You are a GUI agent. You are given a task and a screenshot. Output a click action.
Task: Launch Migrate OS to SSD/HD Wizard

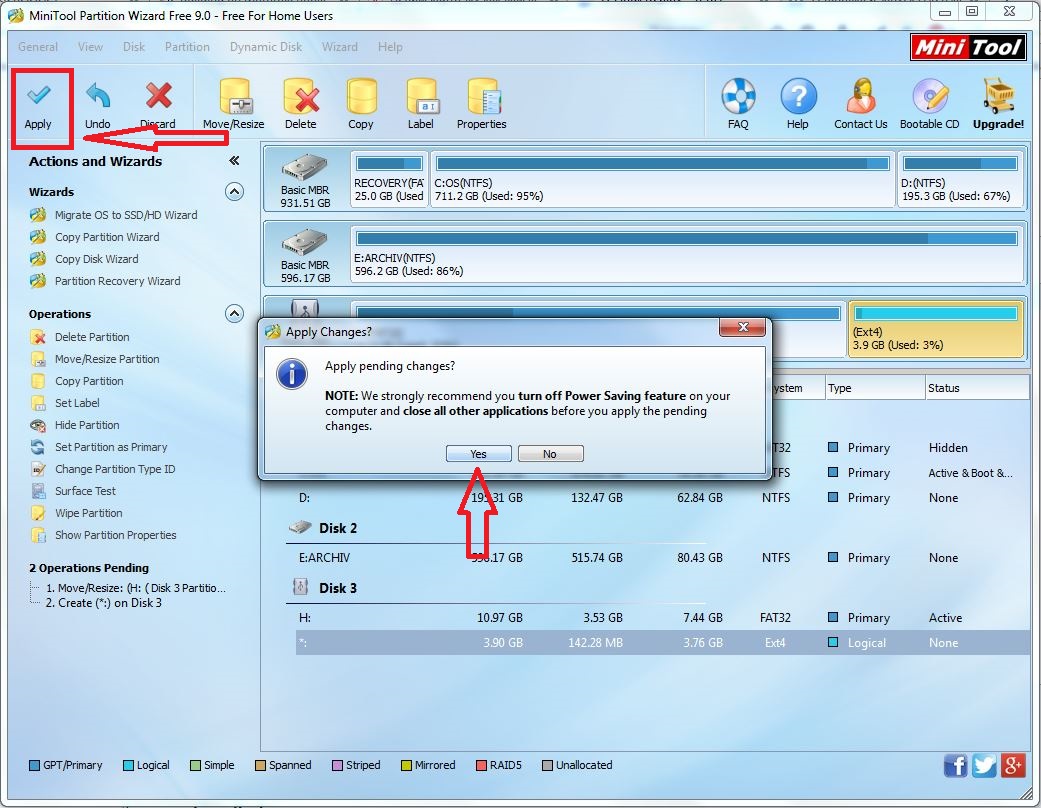125,215
